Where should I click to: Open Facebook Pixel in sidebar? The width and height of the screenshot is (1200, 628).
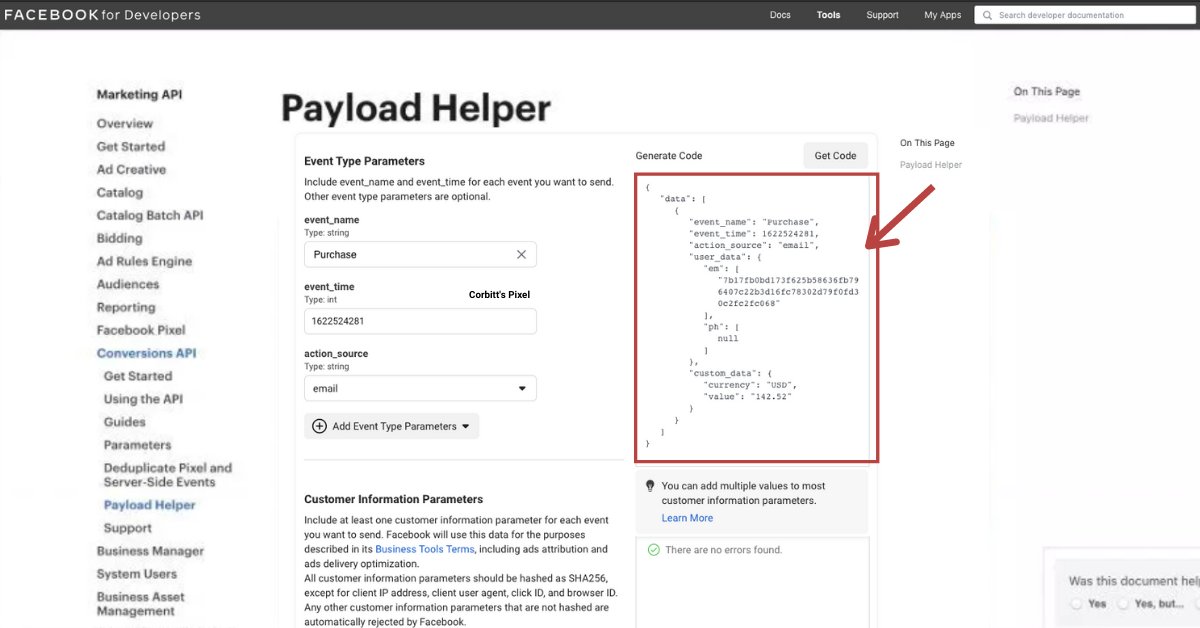(141, 331)
